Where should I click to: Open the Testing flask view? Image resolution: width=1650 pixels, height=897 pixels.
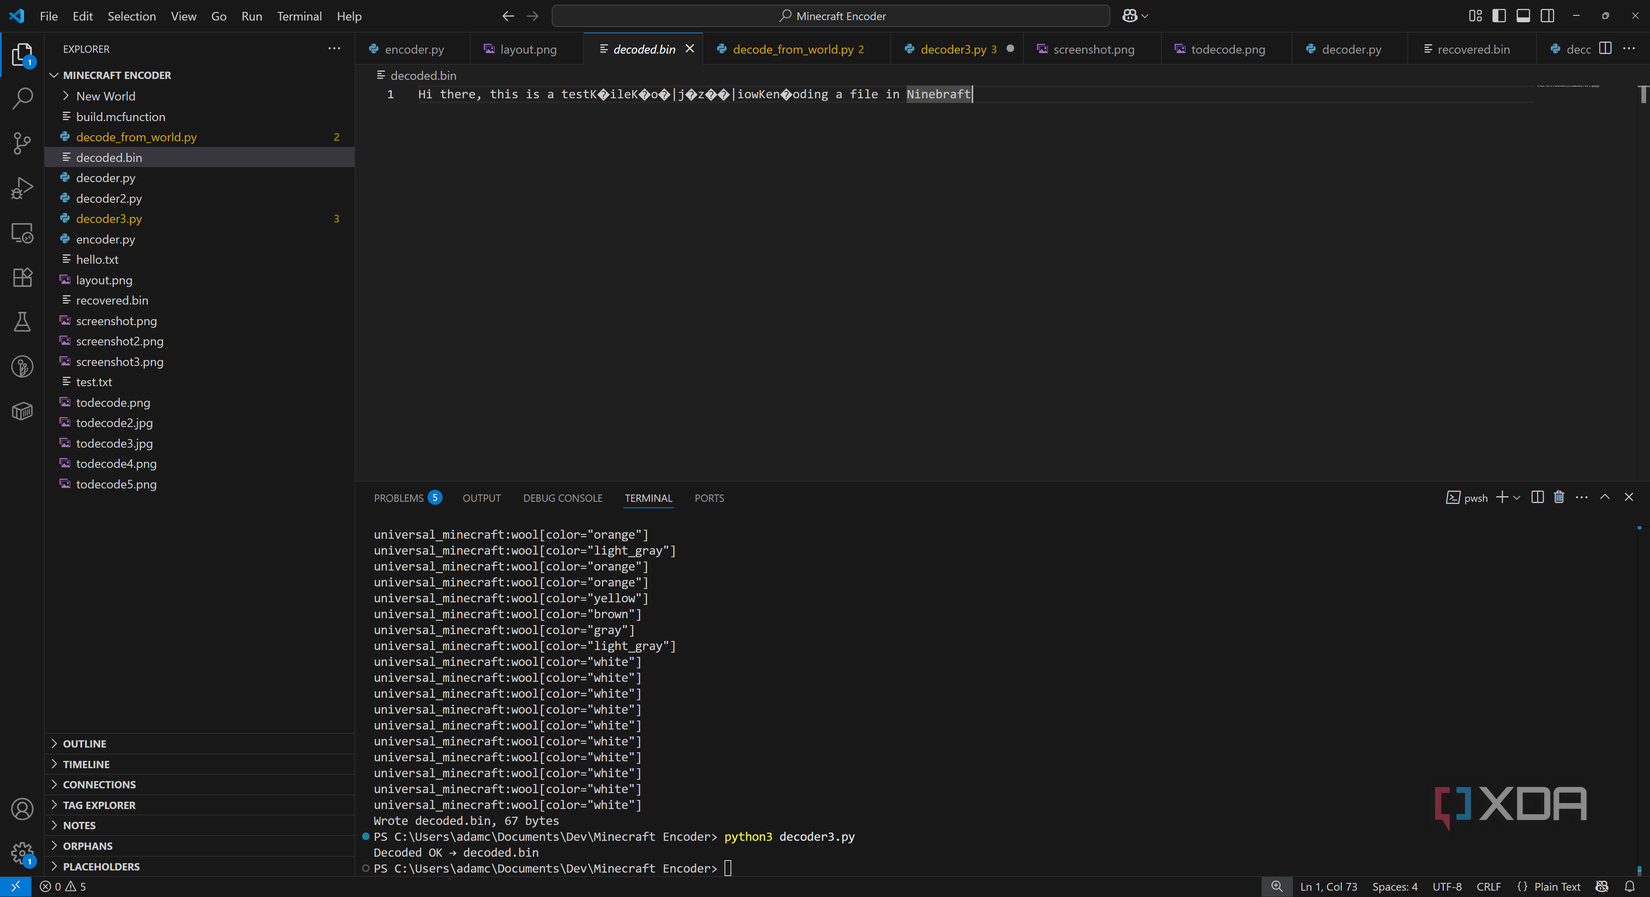[x=22, y=322]
